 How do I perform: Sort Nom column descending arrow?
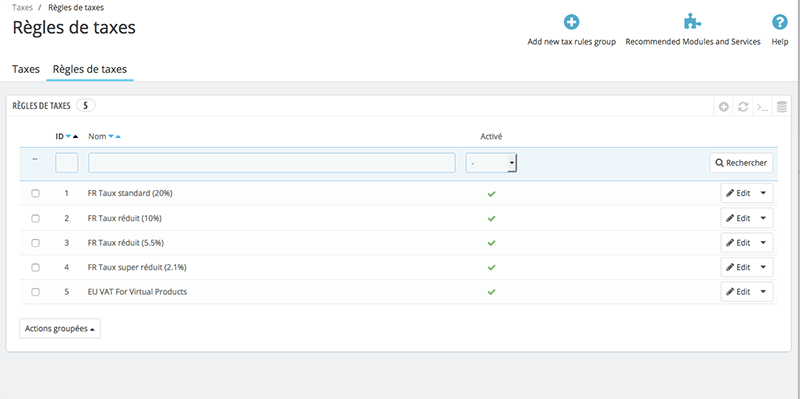click(x=111, y=137)
